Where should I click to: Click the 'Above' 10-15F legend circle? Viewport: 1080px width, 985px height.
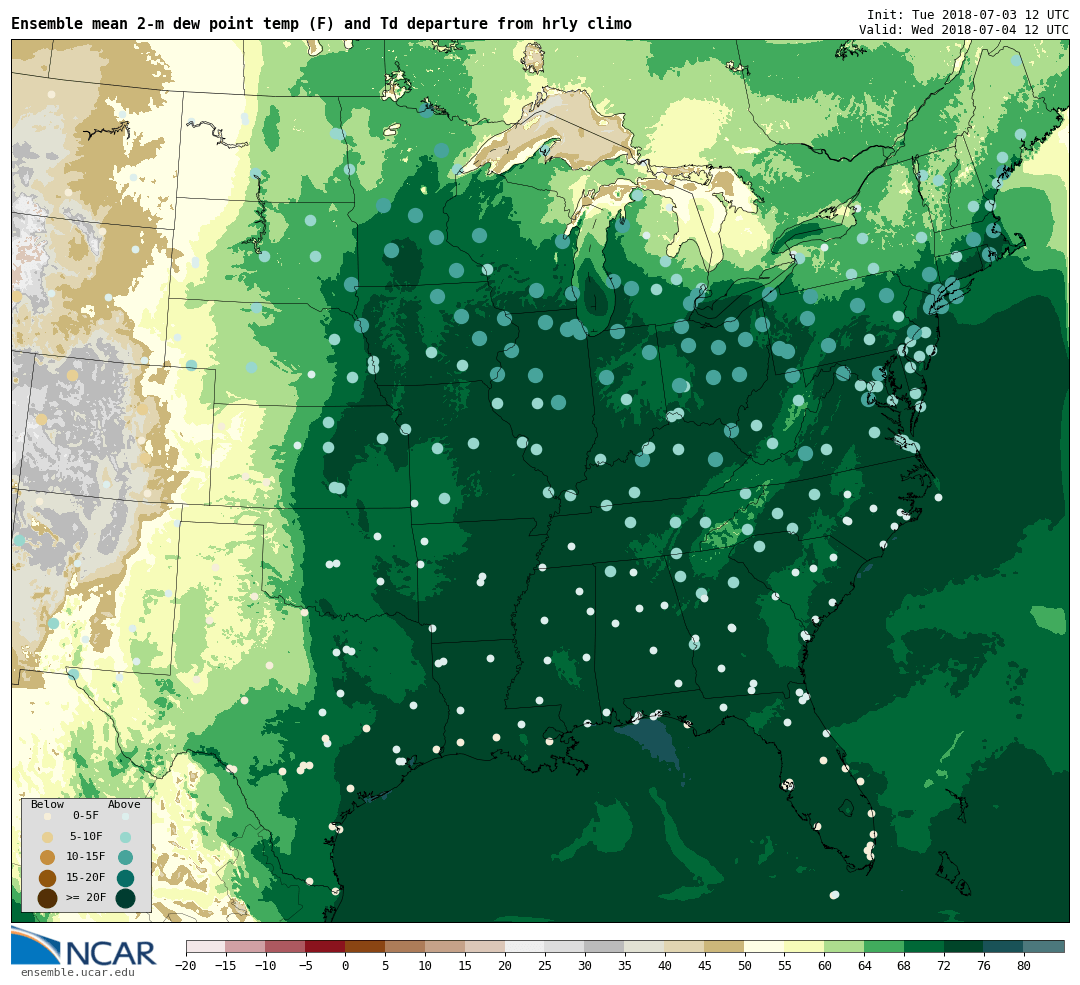click(125, 857)
